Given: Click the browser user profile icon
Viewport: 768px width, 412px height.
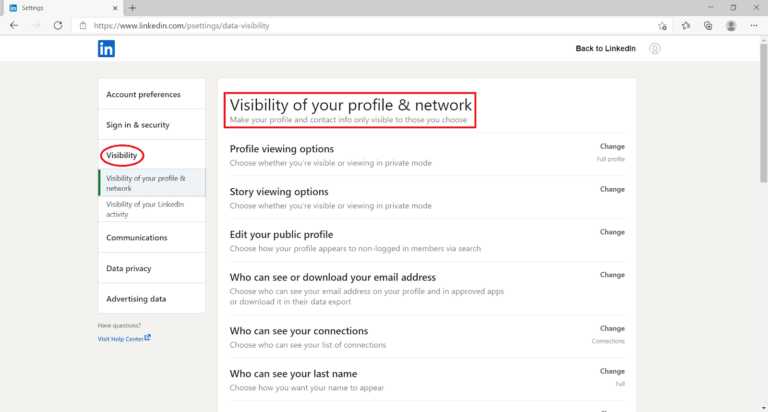Looking at the screenshot, I should tap(731, 25).
